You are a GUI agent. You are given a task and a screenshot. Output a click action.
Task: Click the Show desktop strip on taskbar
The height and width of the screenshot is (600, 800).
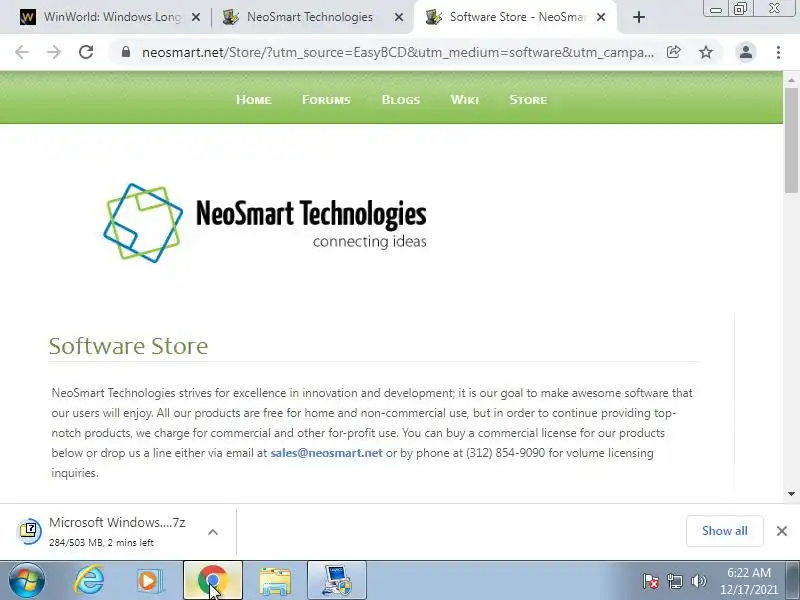[792, 581]
